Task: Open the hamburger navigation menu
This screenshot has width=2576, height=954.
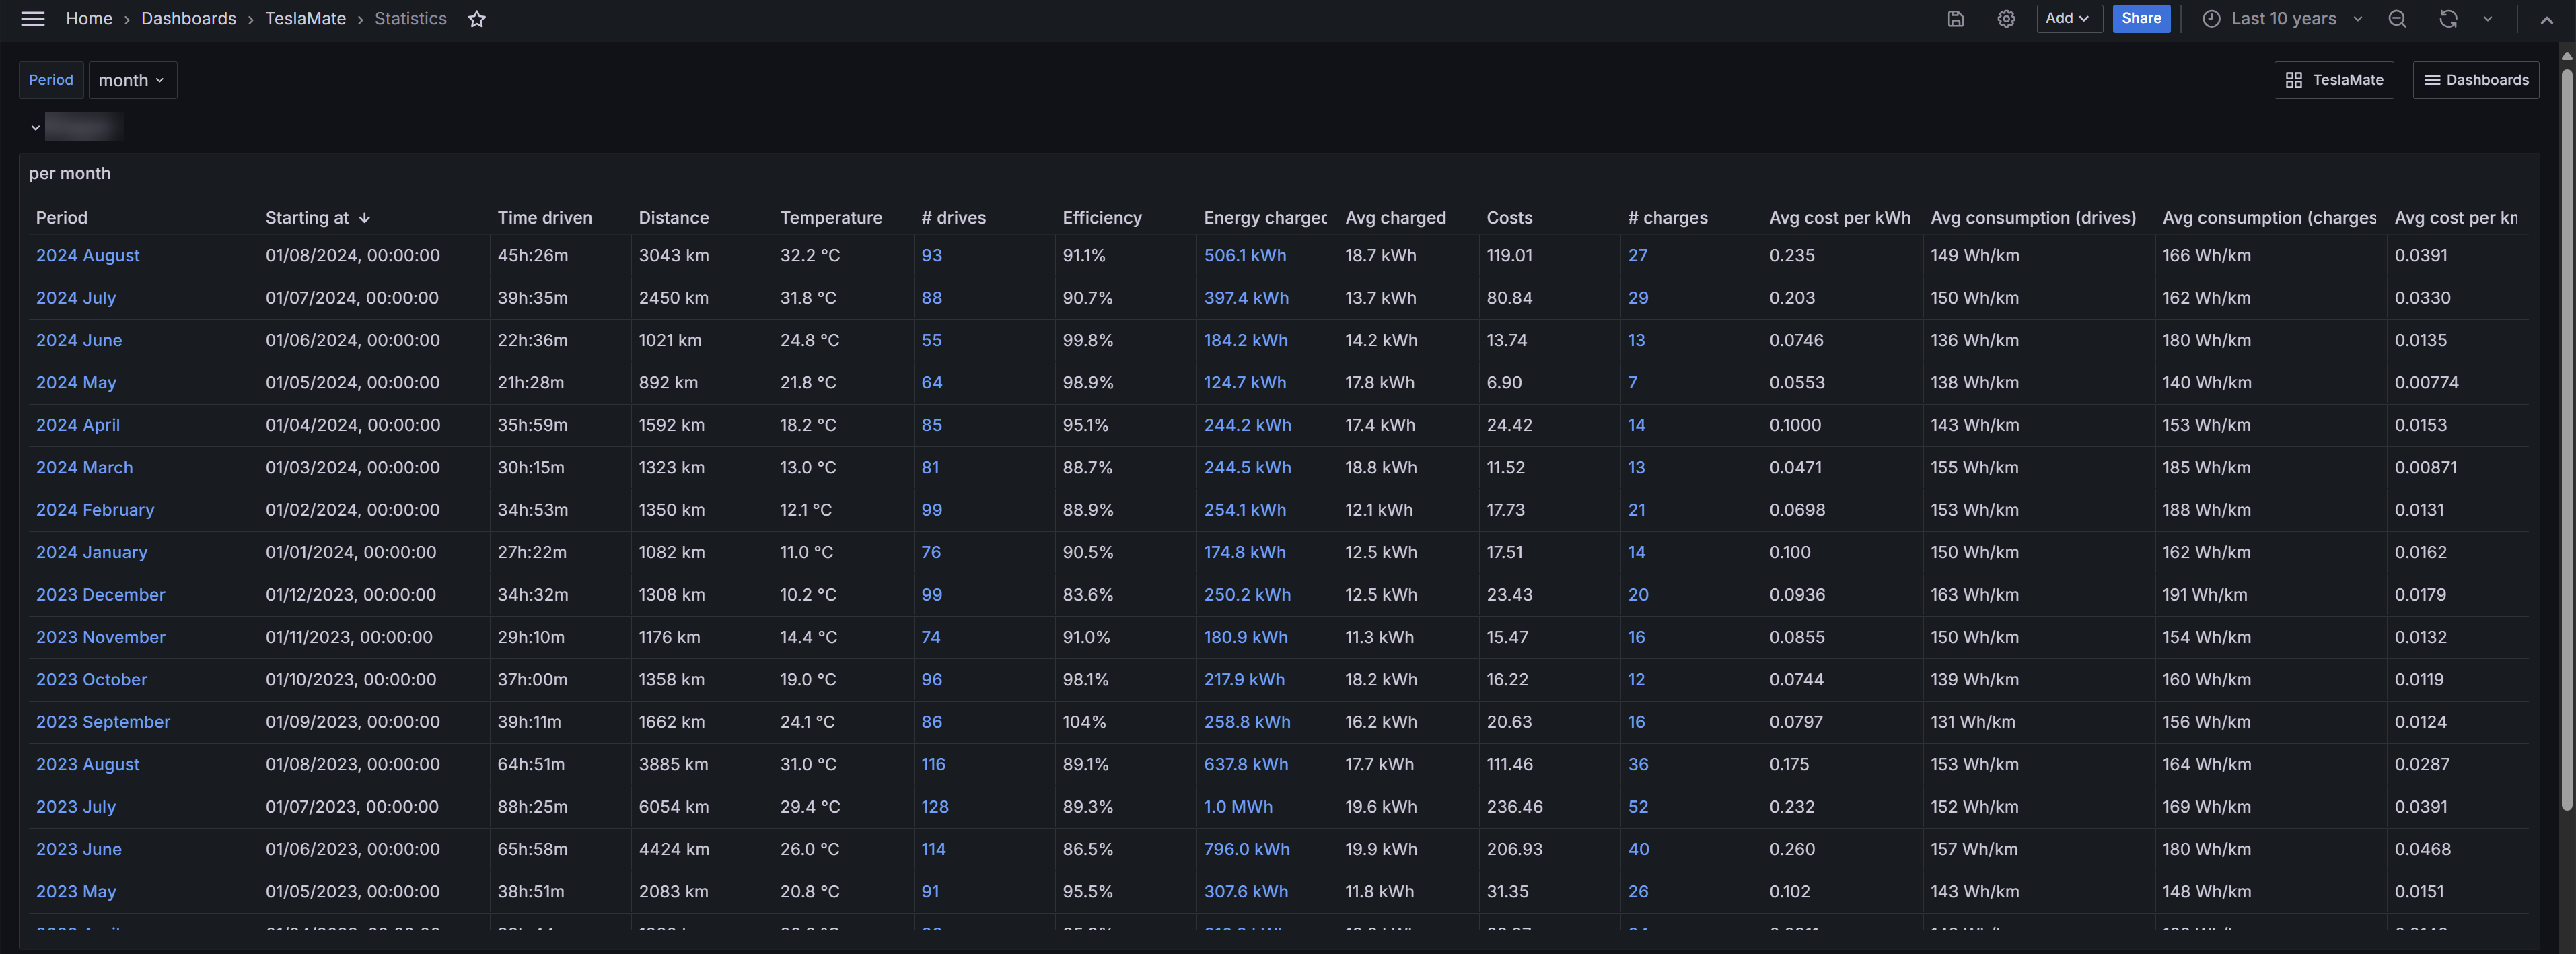Action: coord(33,19)
